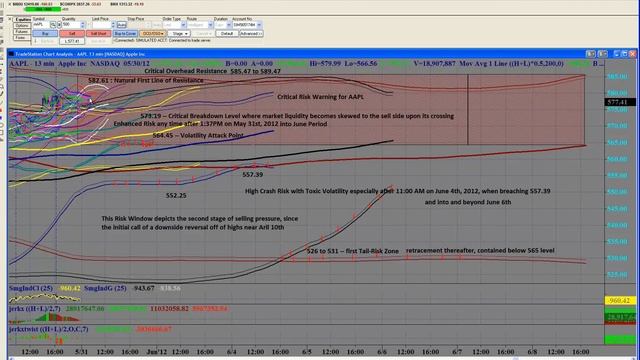Click the red Sell button

pos(72,33)
